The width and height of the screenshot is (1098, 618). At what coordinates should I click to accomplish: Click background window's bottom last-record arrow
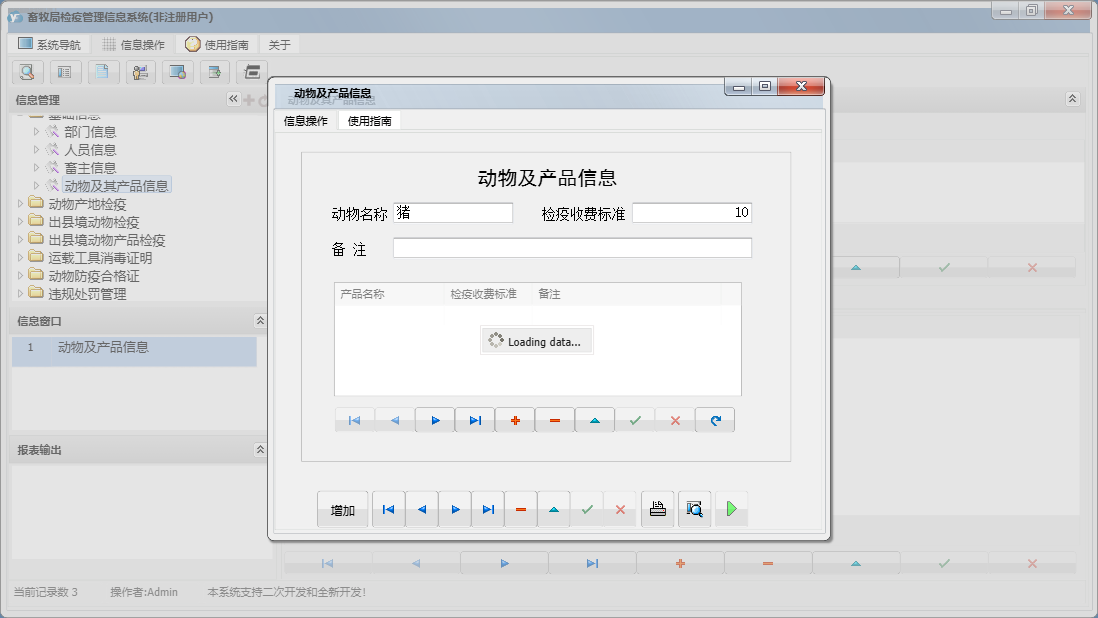pos(592,563)
